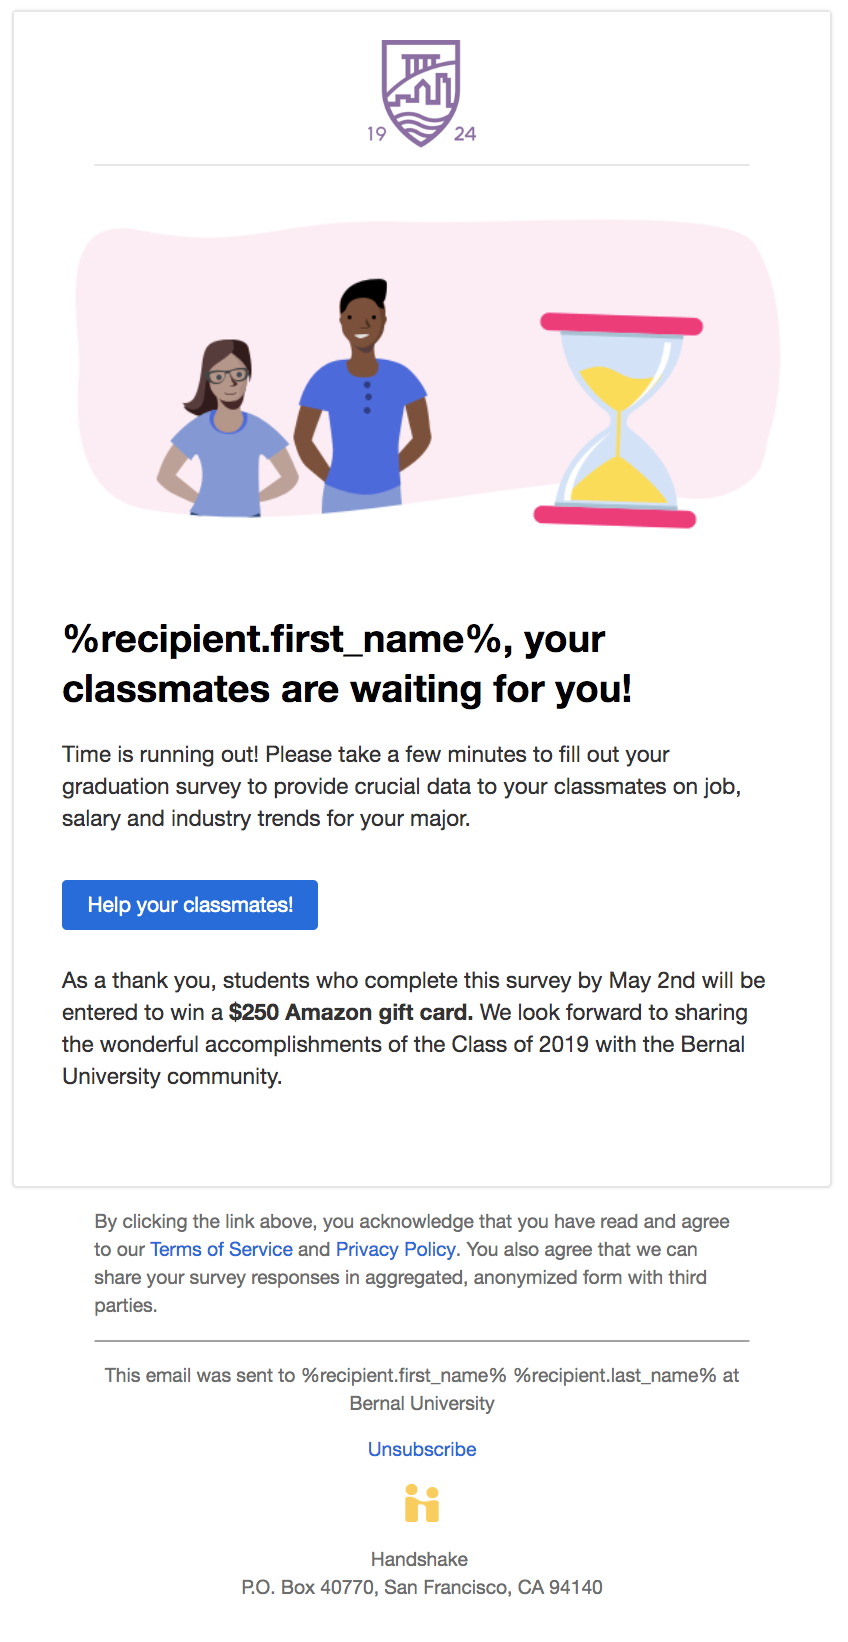This screenshot has height=1642, width=848.
Task: Click the headline "classmates are waiting for you!"
Action: click(x=347, y=689)
